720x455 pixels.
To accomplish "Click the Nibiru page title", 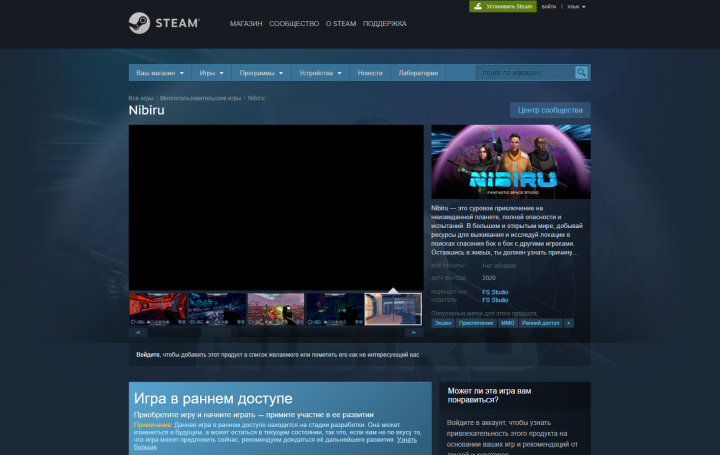I will 146,110.
